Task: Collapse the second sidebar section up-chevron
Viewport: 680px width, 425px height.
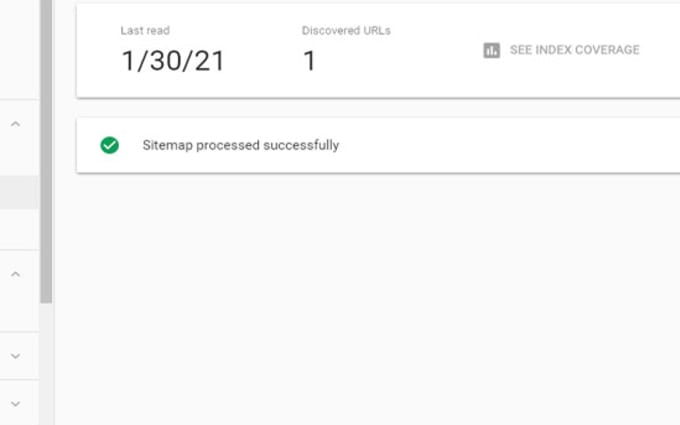Action: [x=15, y=275]
